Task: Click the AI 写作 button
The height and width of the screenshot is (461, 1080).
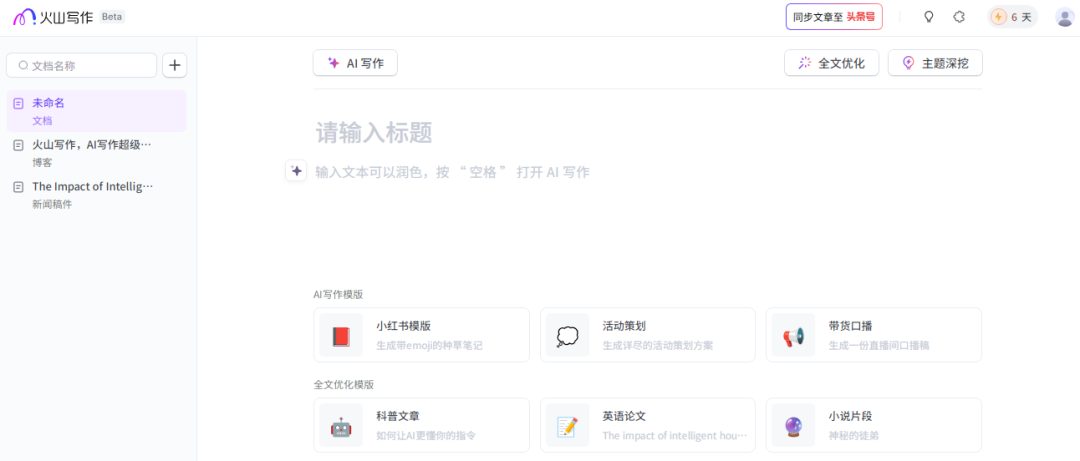Action: point(355,63)
